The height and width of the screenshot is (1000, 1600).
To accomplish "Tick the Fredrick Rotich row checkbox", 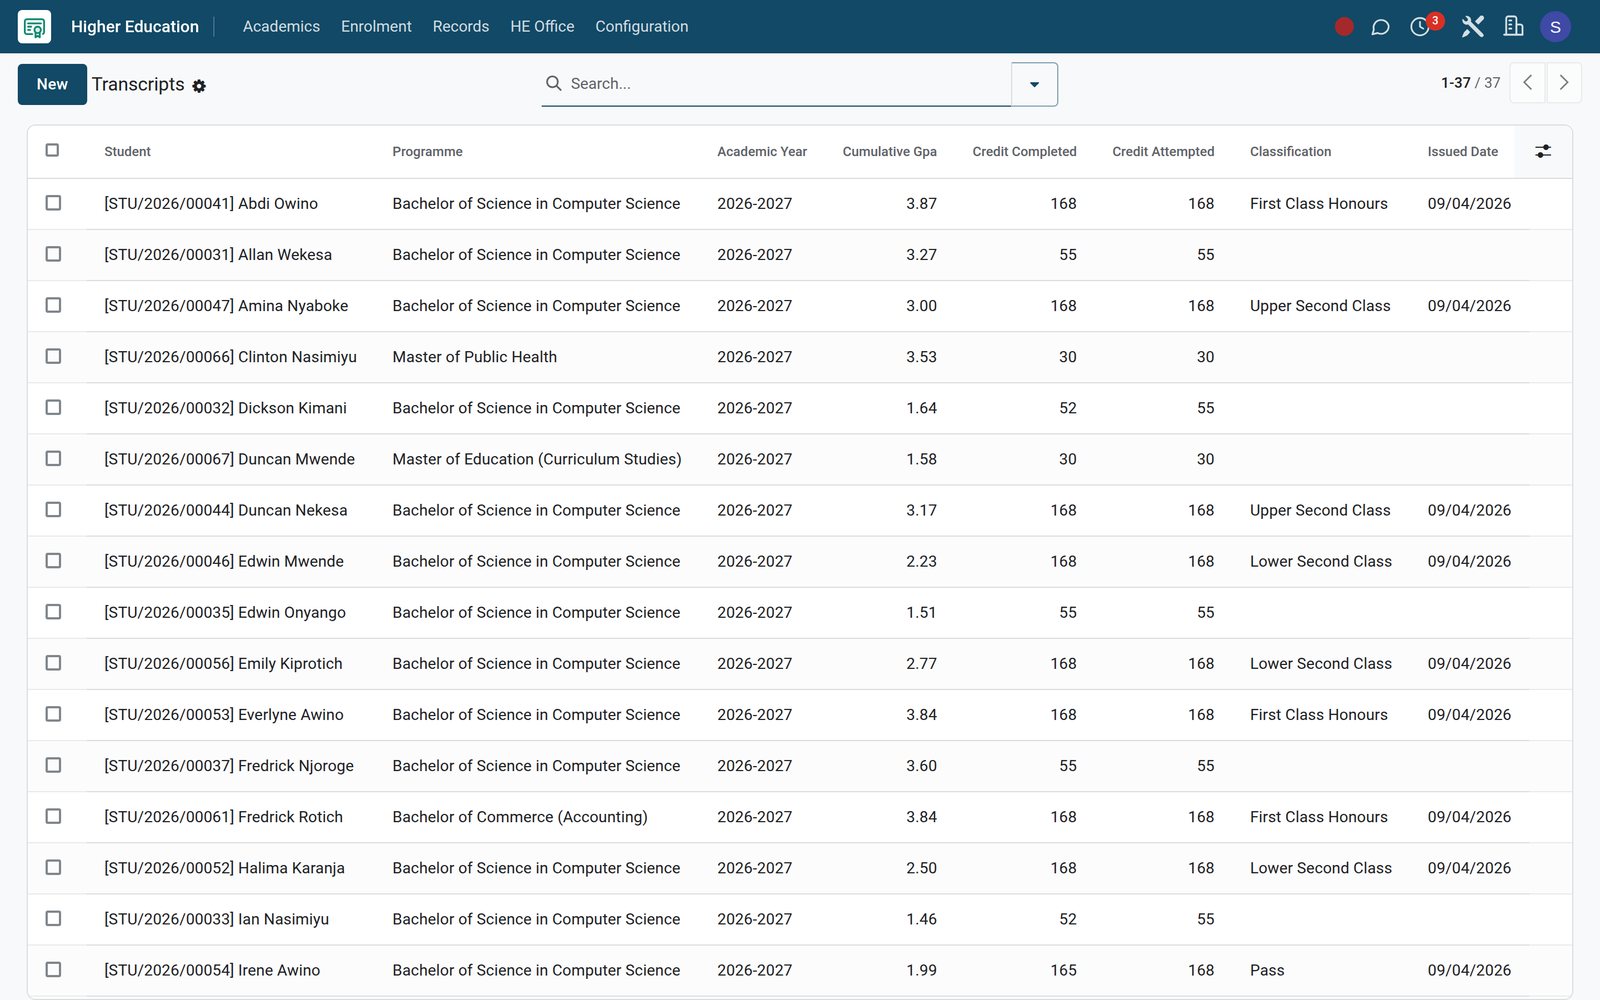I will click(x=53, y=816).
